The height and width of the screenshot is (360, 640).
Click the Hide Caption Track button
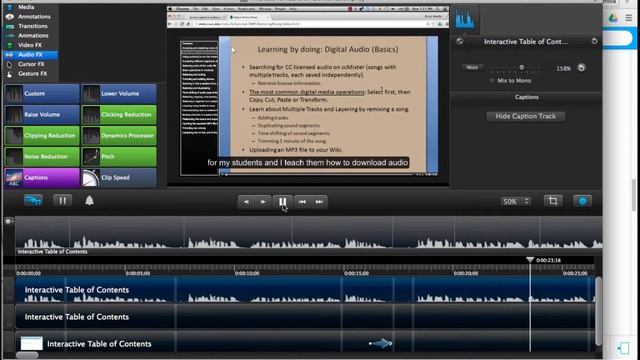pos(526,116)
